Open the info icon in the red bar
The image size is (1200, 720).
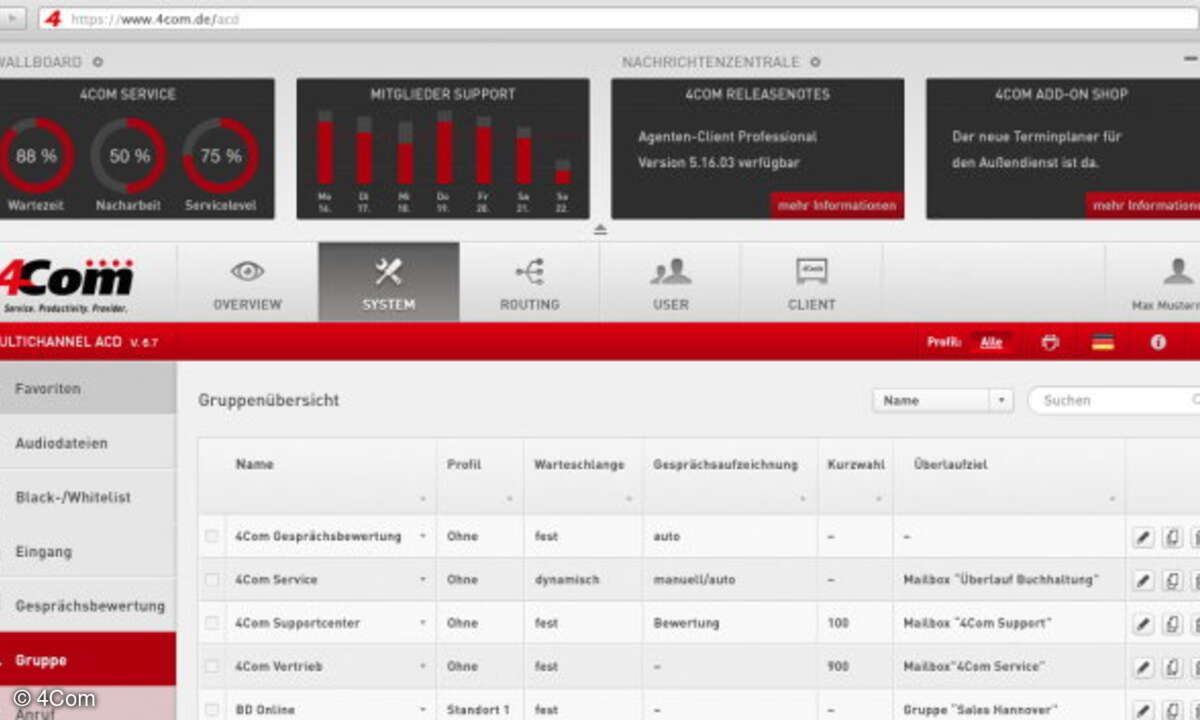(1158, 342)
